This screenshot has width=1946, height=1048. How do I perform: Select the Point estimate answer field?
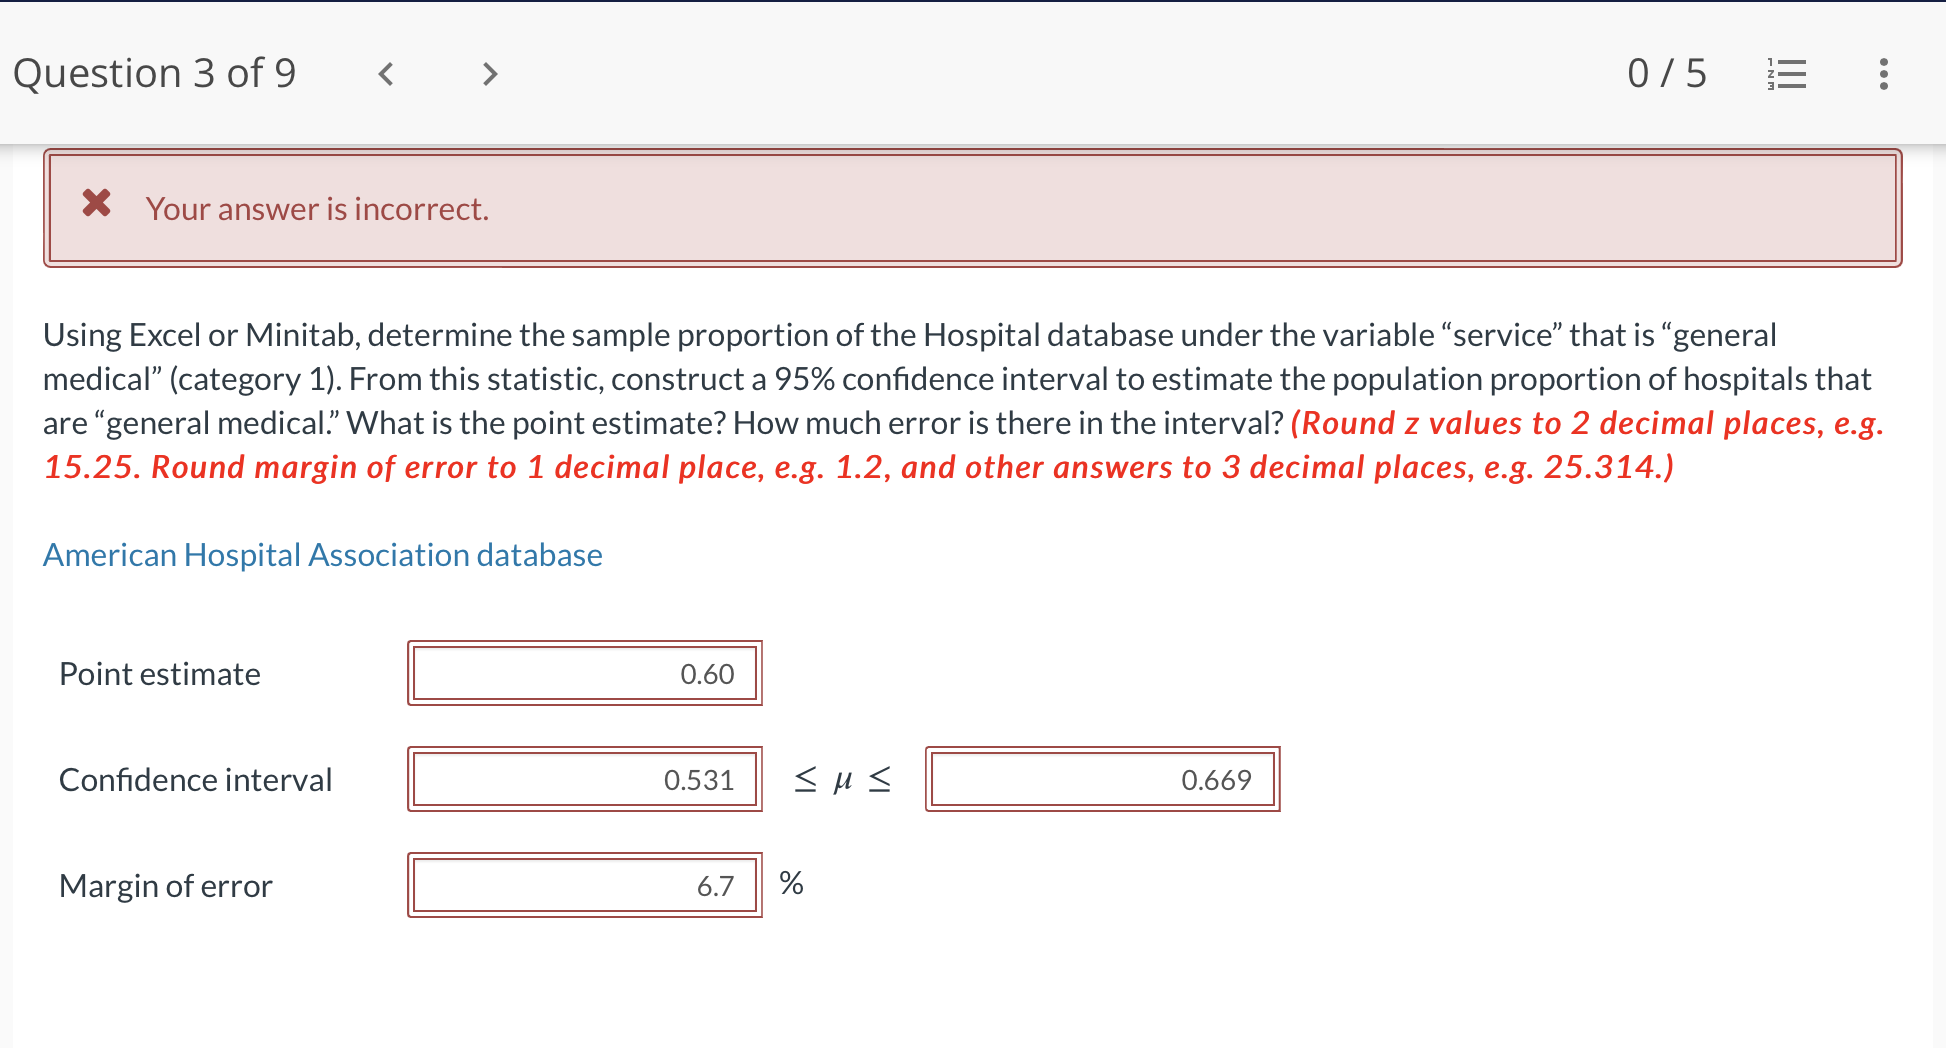coord(585,673)
